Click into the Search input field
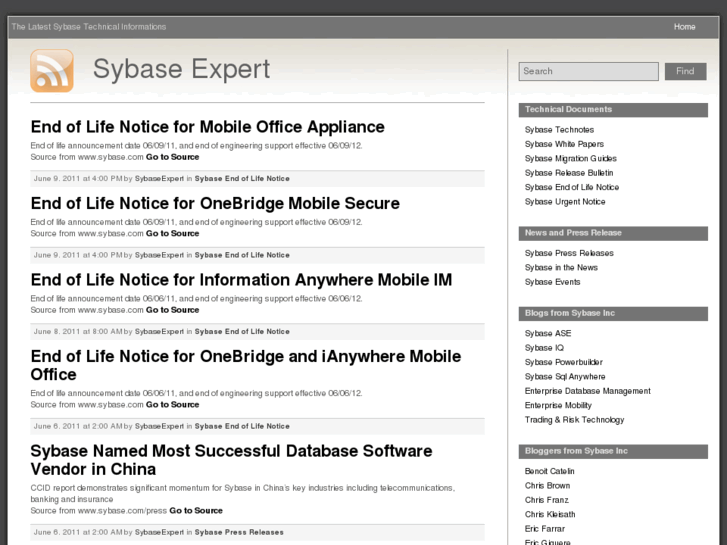 click(588, 71)
